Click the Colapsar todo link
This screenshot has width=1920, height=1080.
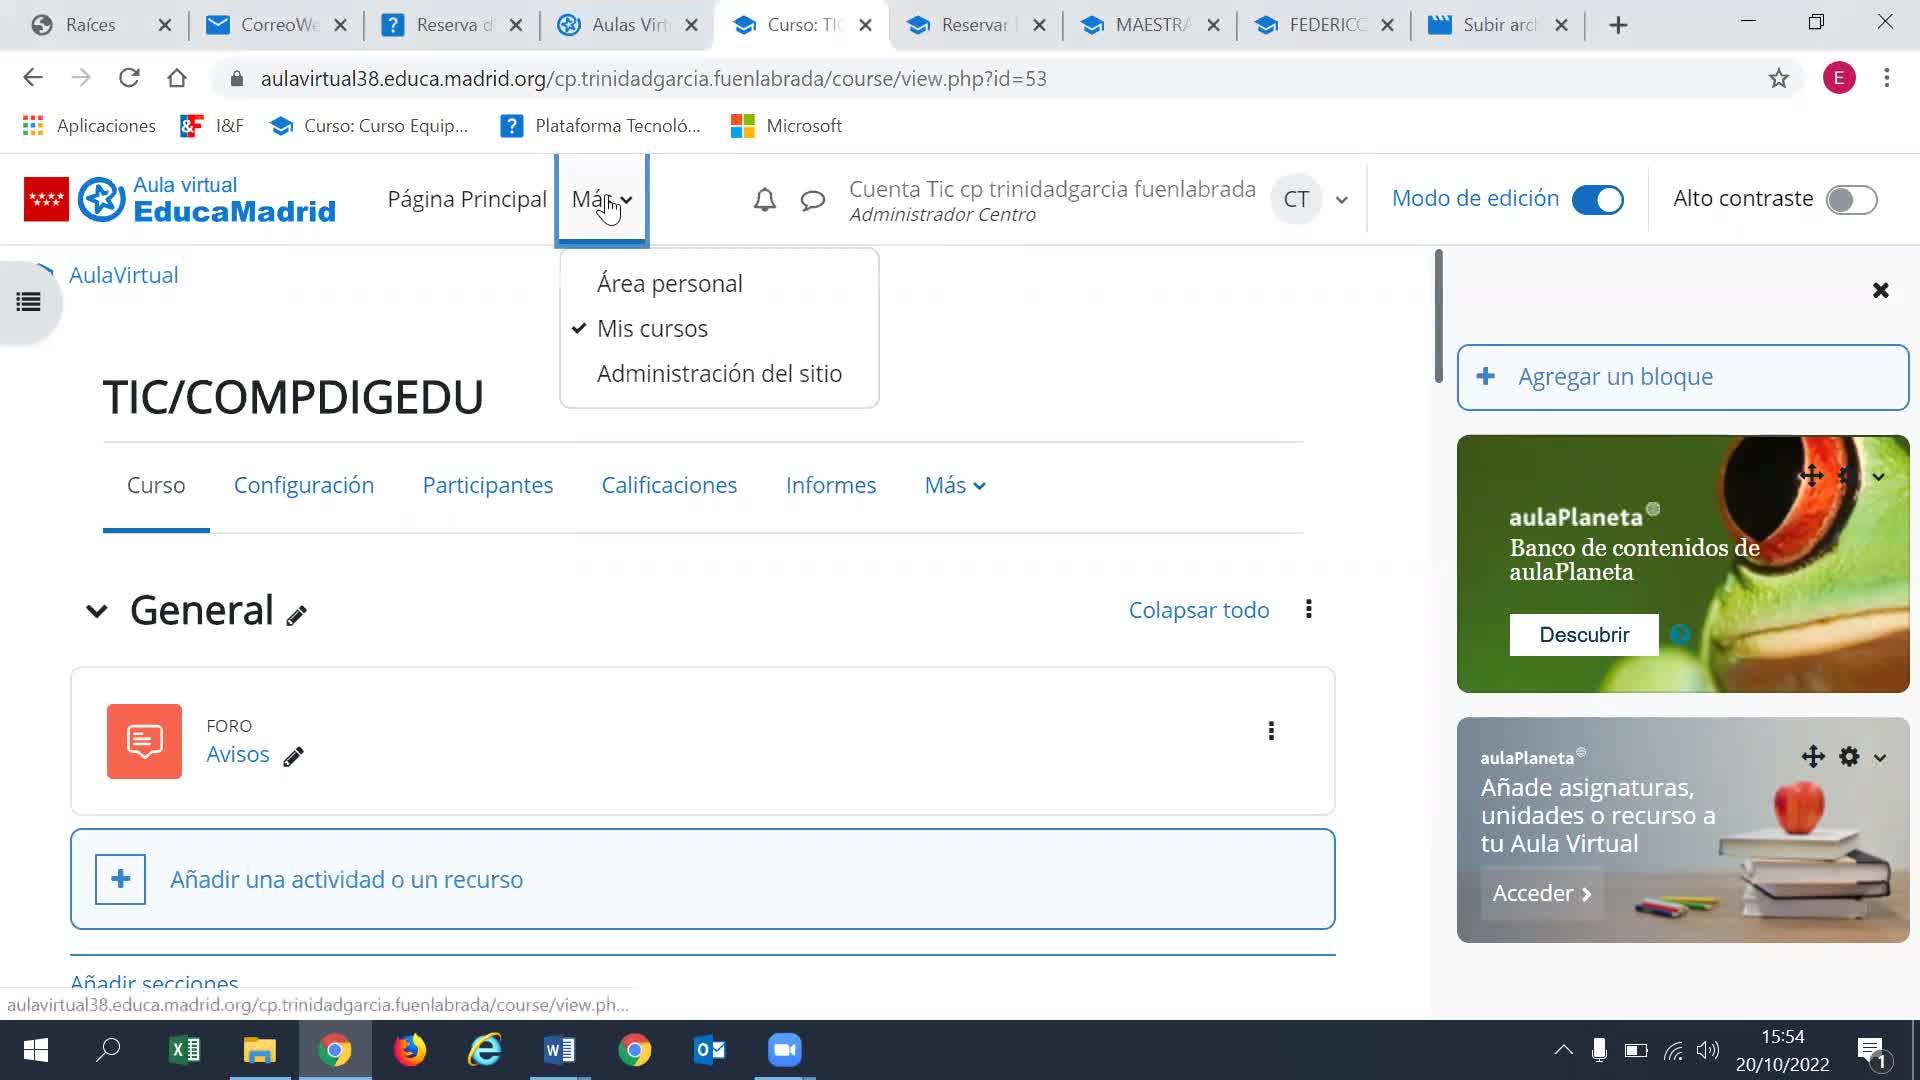[1198, 610]
